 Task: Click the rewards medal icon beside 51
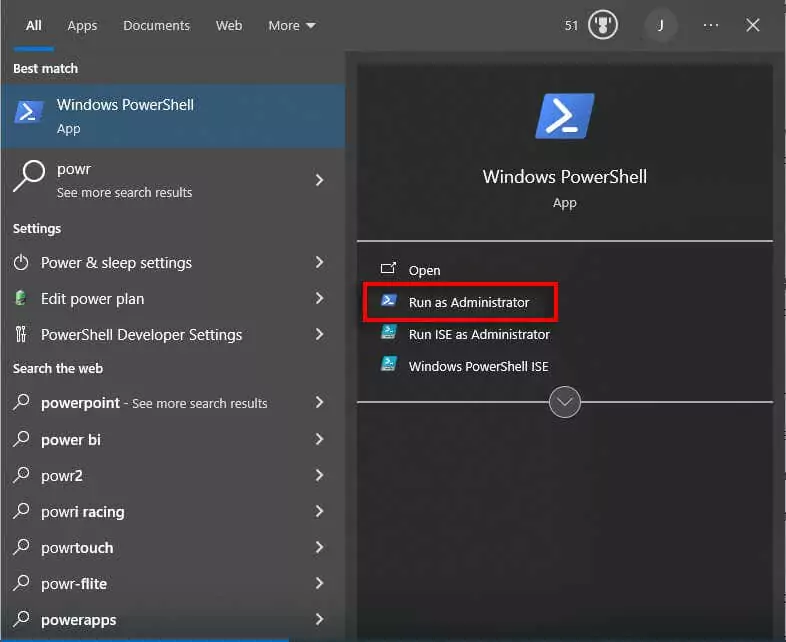pyautogui.click(x=603, y=25)
